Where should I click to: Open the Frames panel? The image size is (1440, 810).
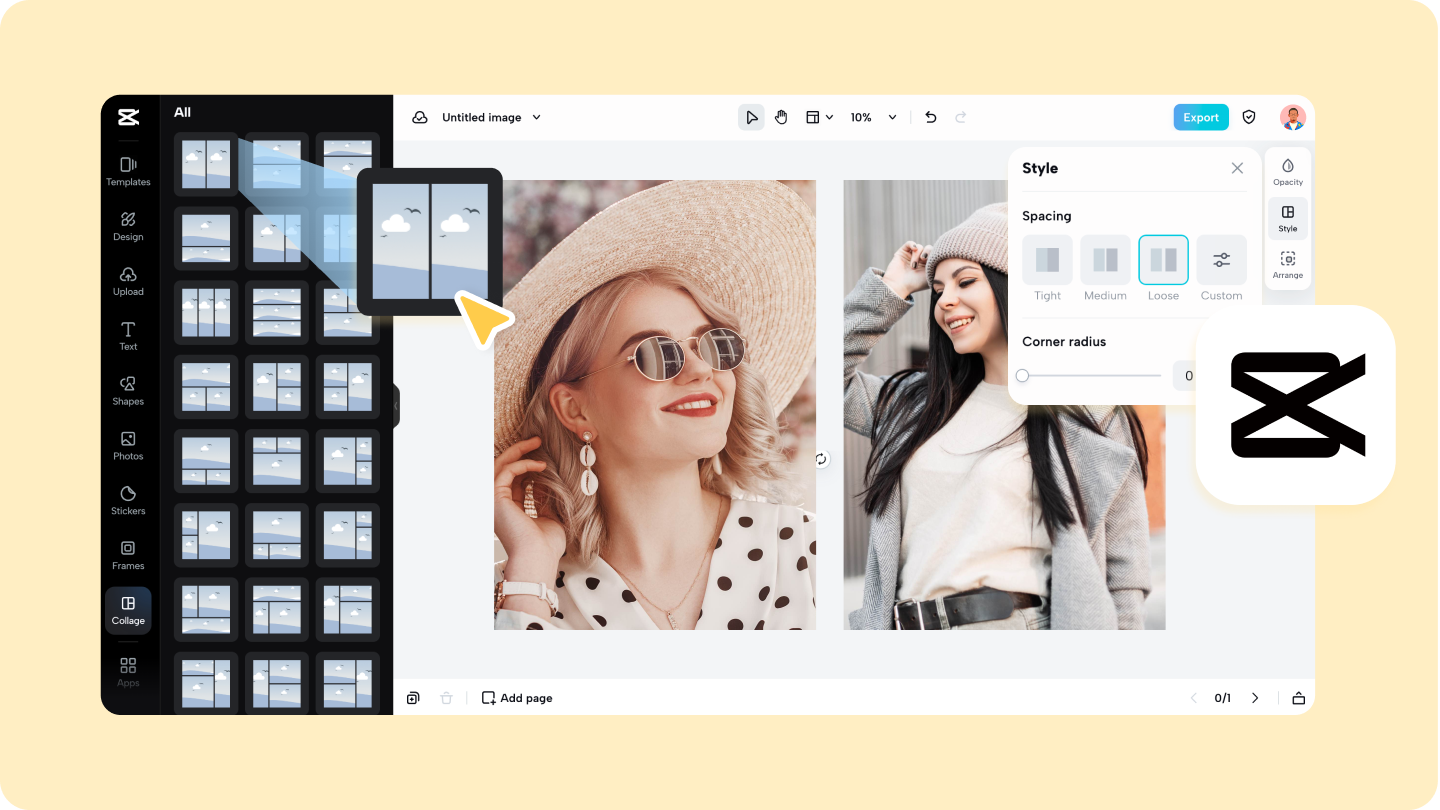tap(128, 556)
